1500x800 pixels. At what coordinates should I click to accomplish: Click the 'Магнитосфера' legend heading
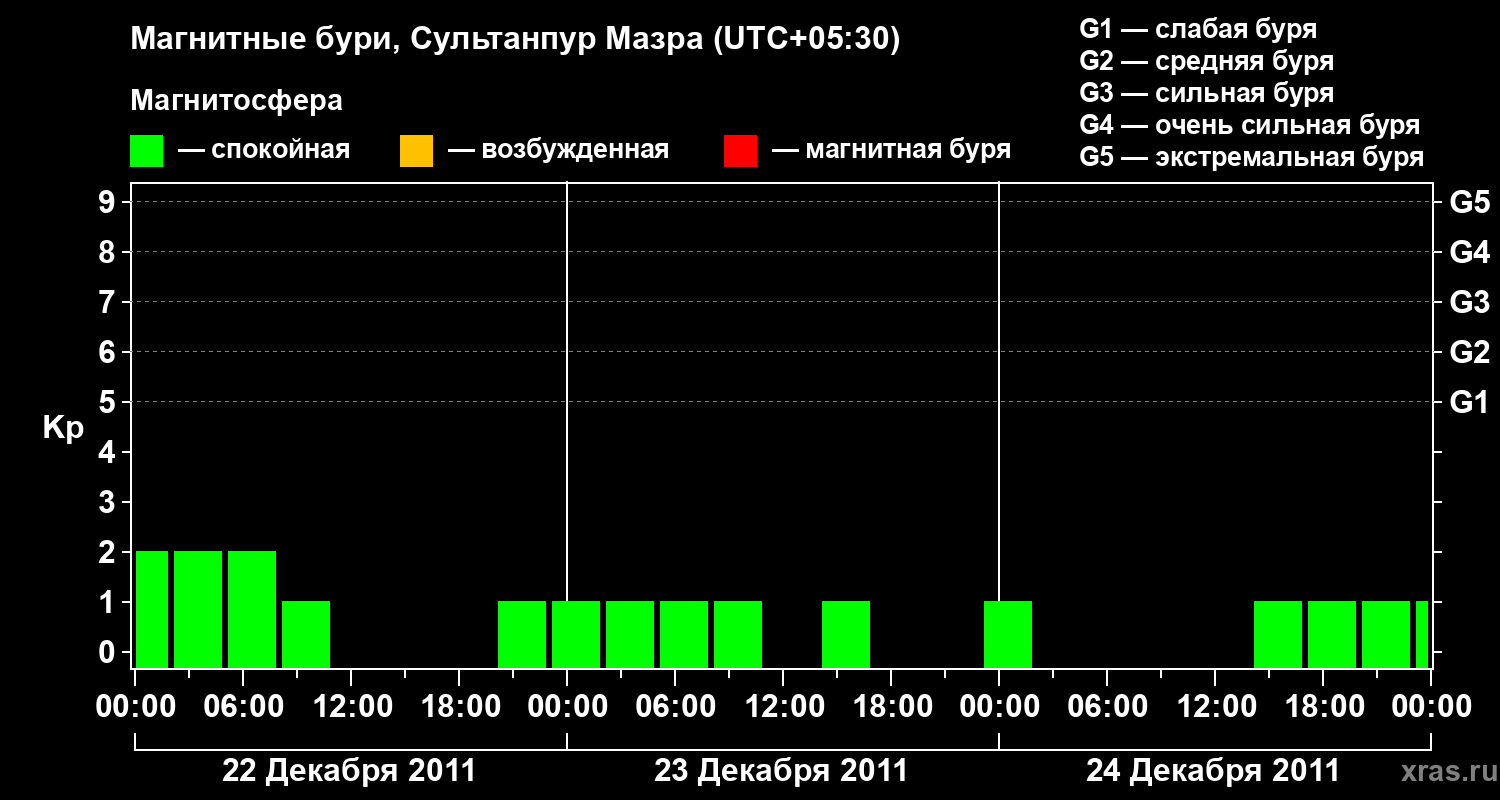236,101
